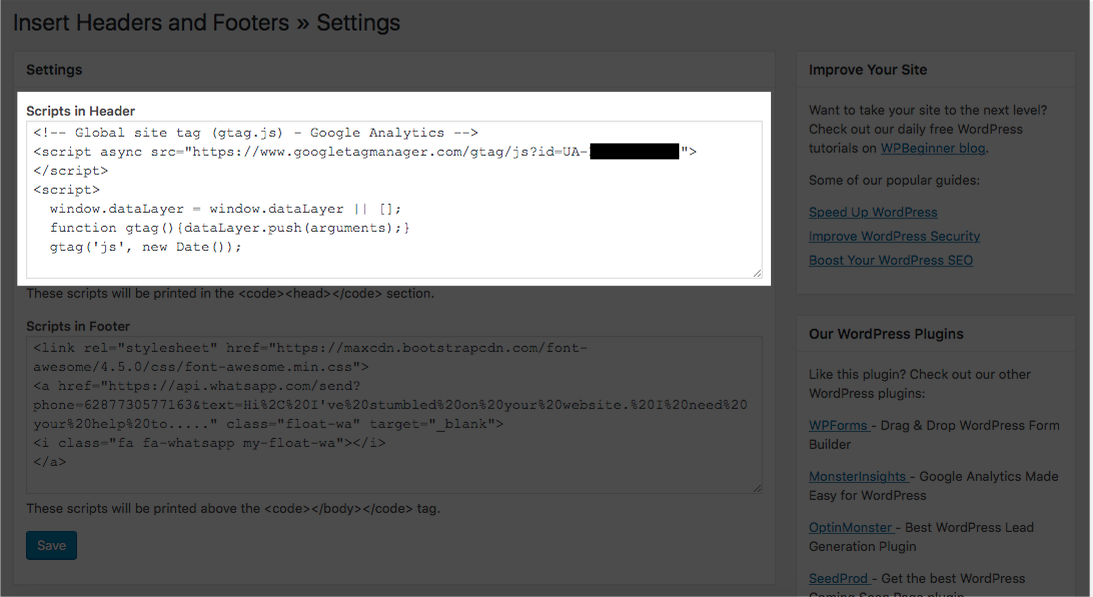Viewport: 1093px width, 597px height.
Task: Click the footer scripts description text
Action: click(x=234, y=508)
